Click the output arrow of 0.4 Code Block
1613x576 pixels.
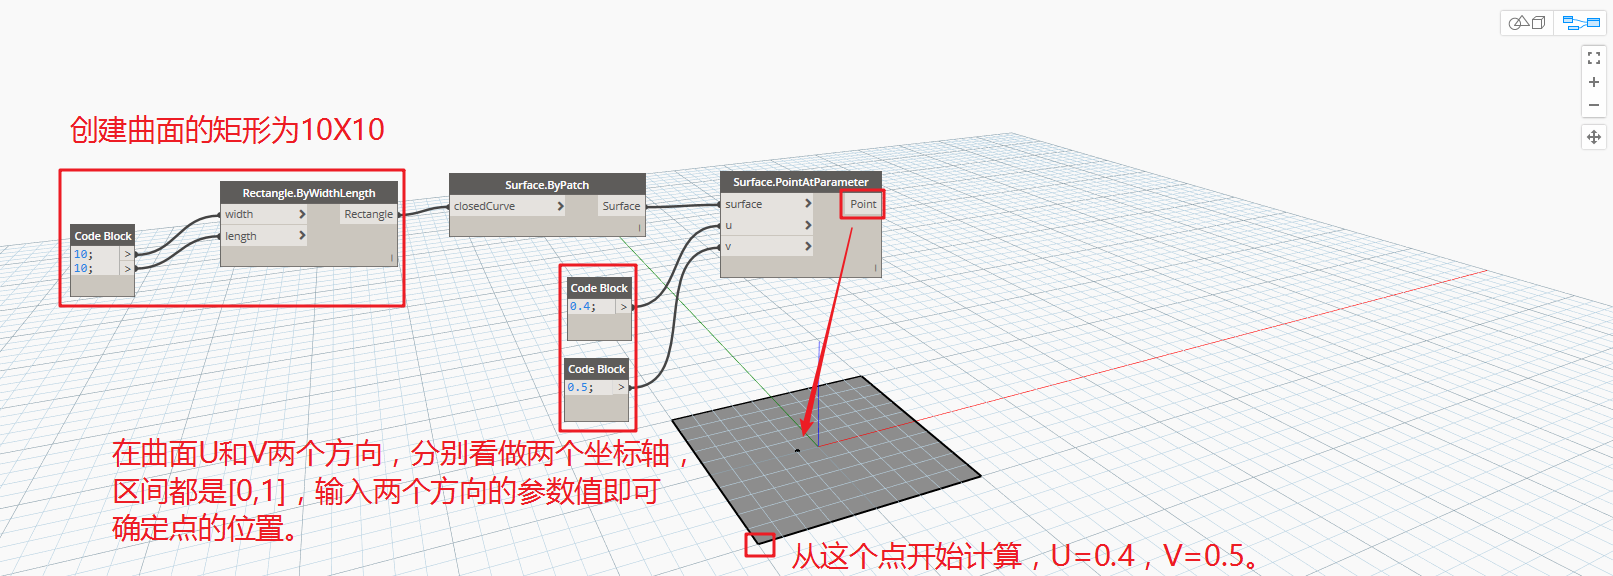tap(624, 307)
